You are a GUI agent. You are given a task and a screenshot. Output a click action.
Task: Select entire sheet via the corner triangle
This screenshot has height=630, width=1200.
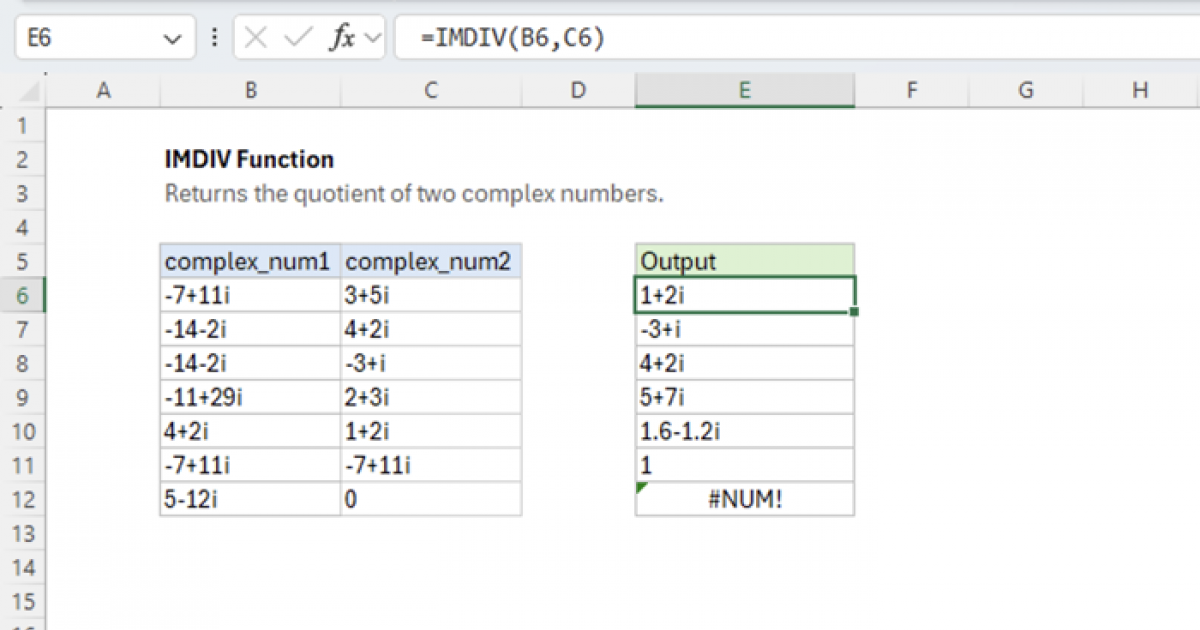click(x=26, y=90)
